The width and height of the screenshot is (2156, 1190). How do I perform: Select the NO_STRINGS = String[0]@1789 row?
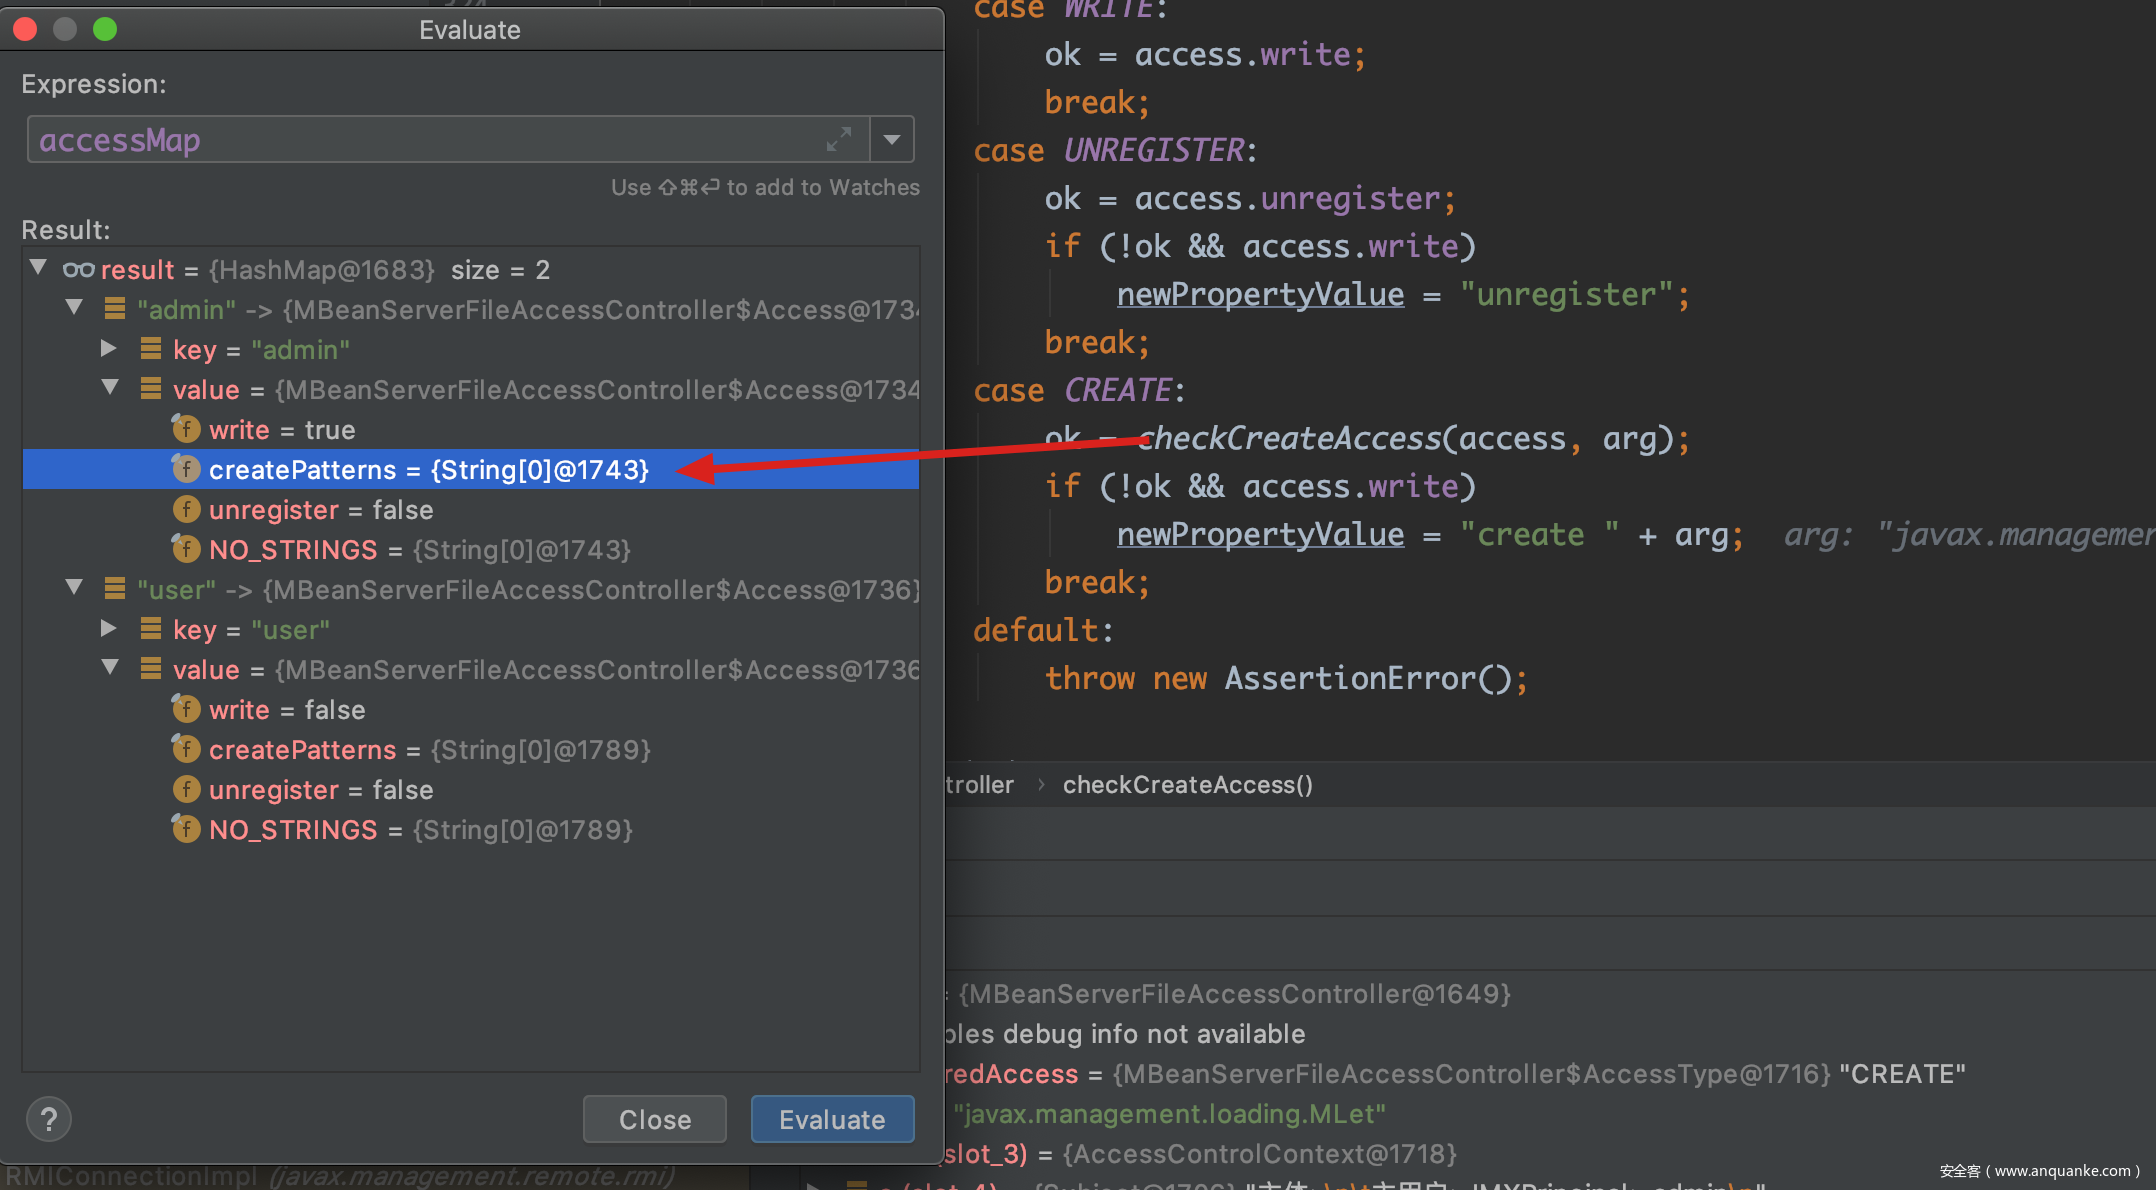(420, 830)
